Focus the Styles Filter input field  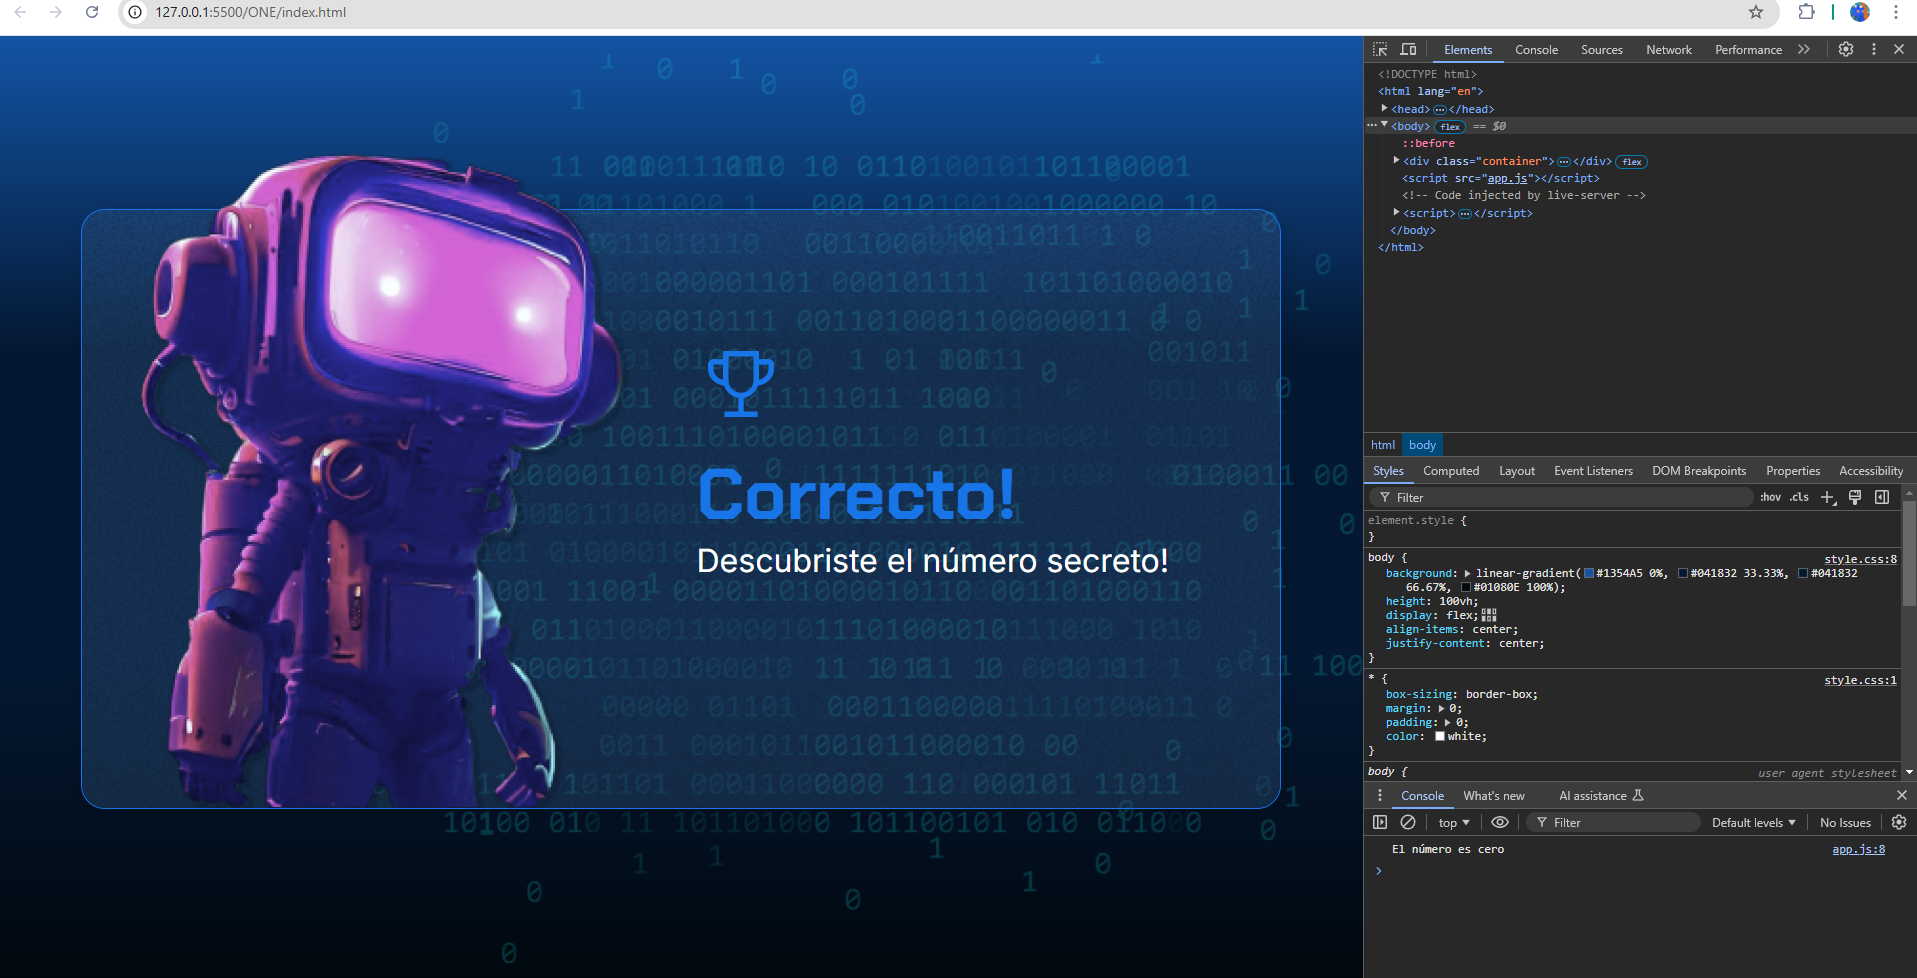[1560, 497]
